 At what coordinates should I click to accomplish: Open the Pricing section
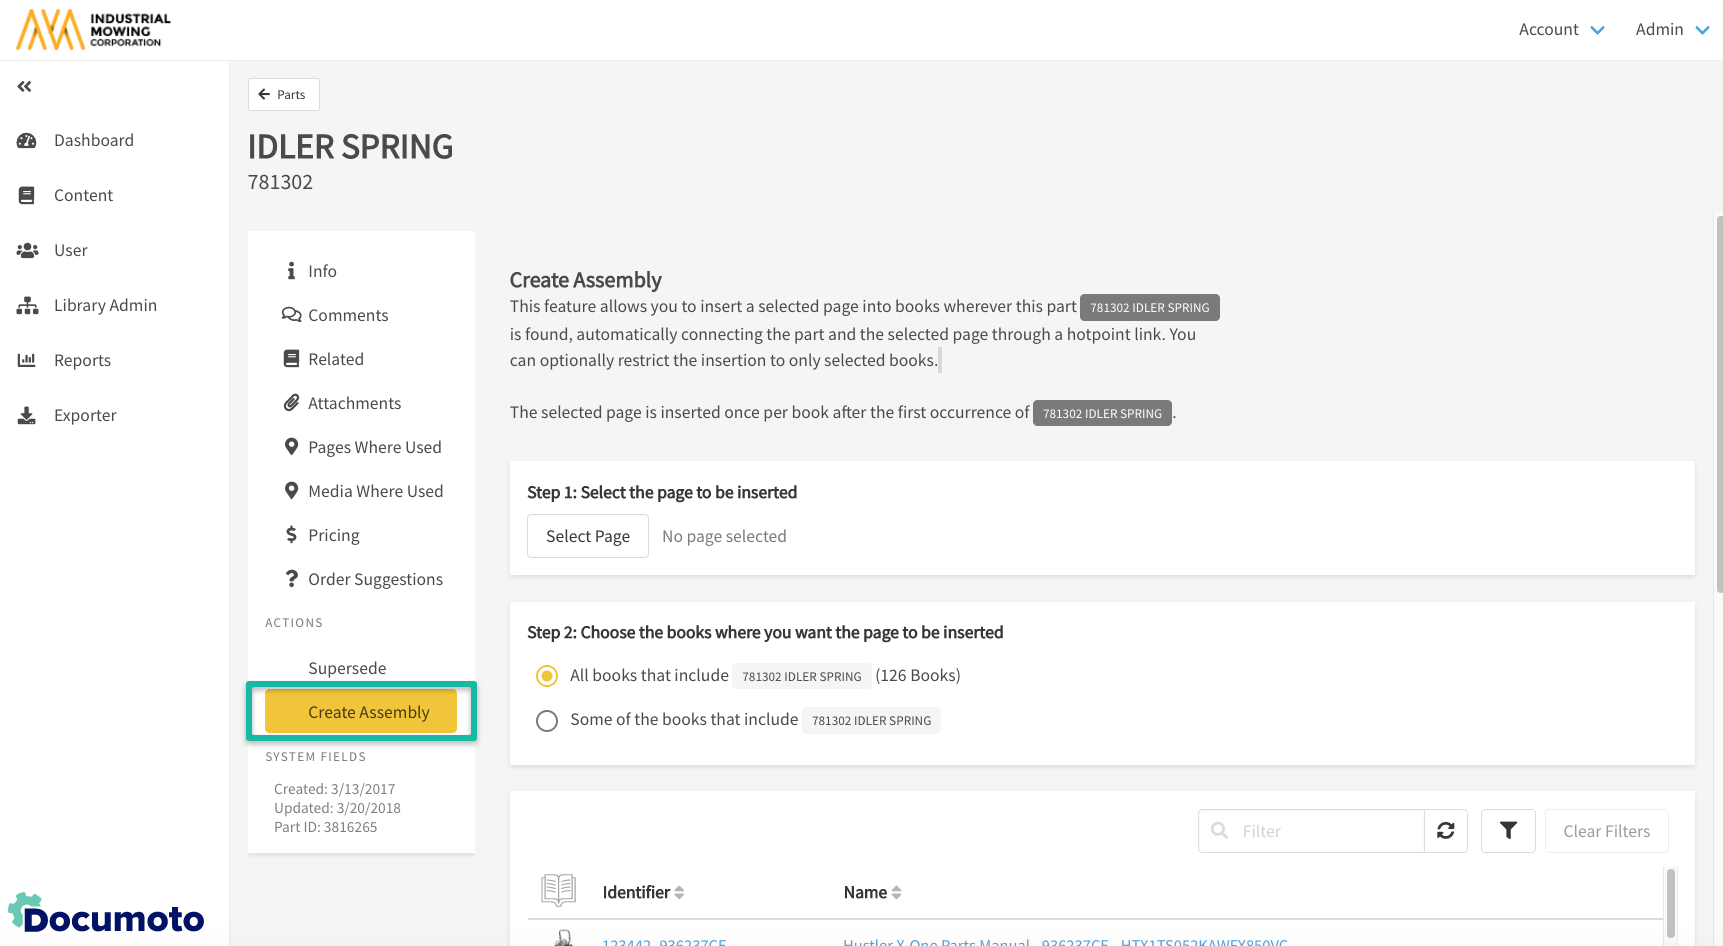pos(333,536)
